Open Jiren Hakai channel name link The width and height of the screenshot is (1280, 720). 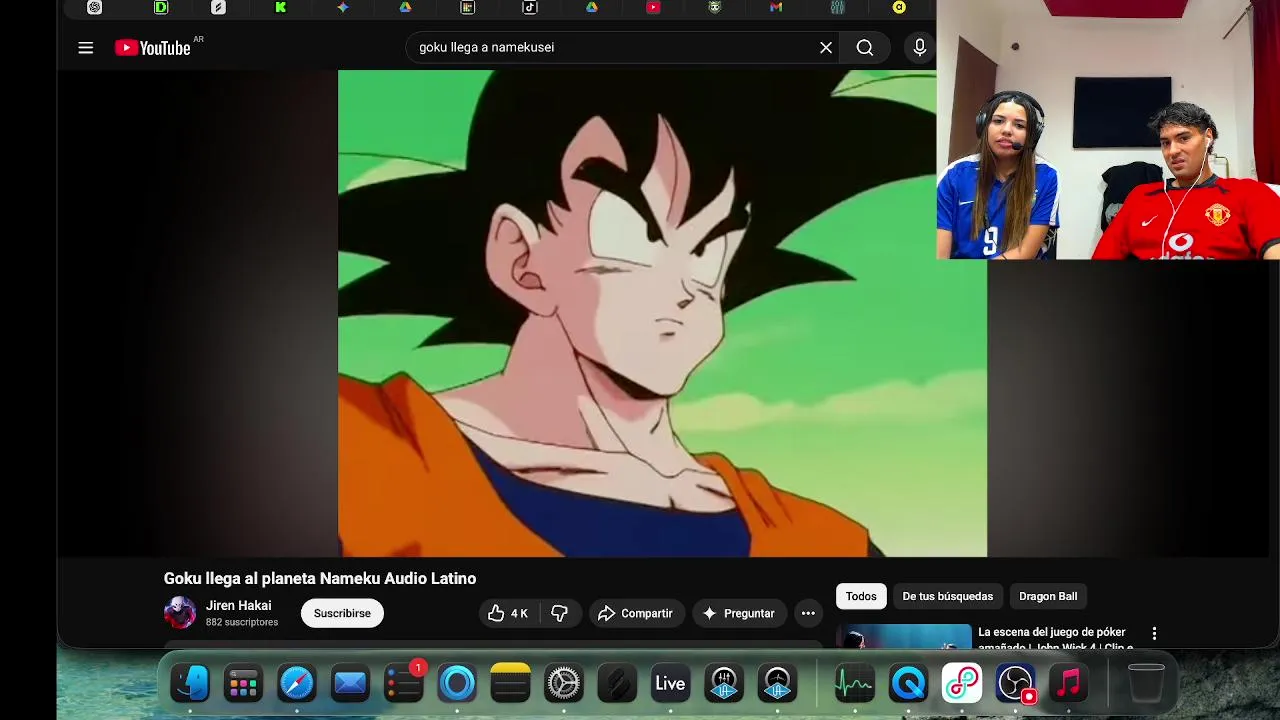(x=238, y=605)
